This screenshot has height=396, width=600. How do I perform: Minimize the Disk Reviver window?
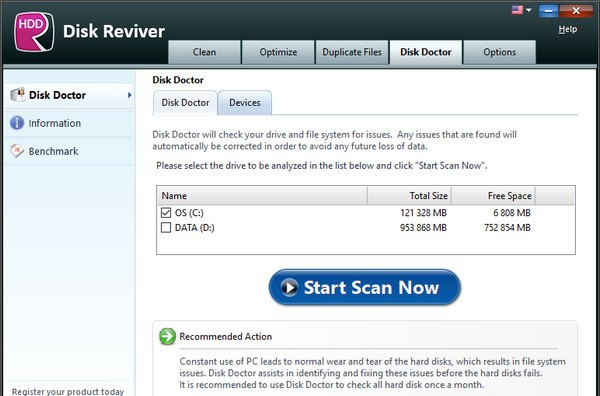point(548,11)
